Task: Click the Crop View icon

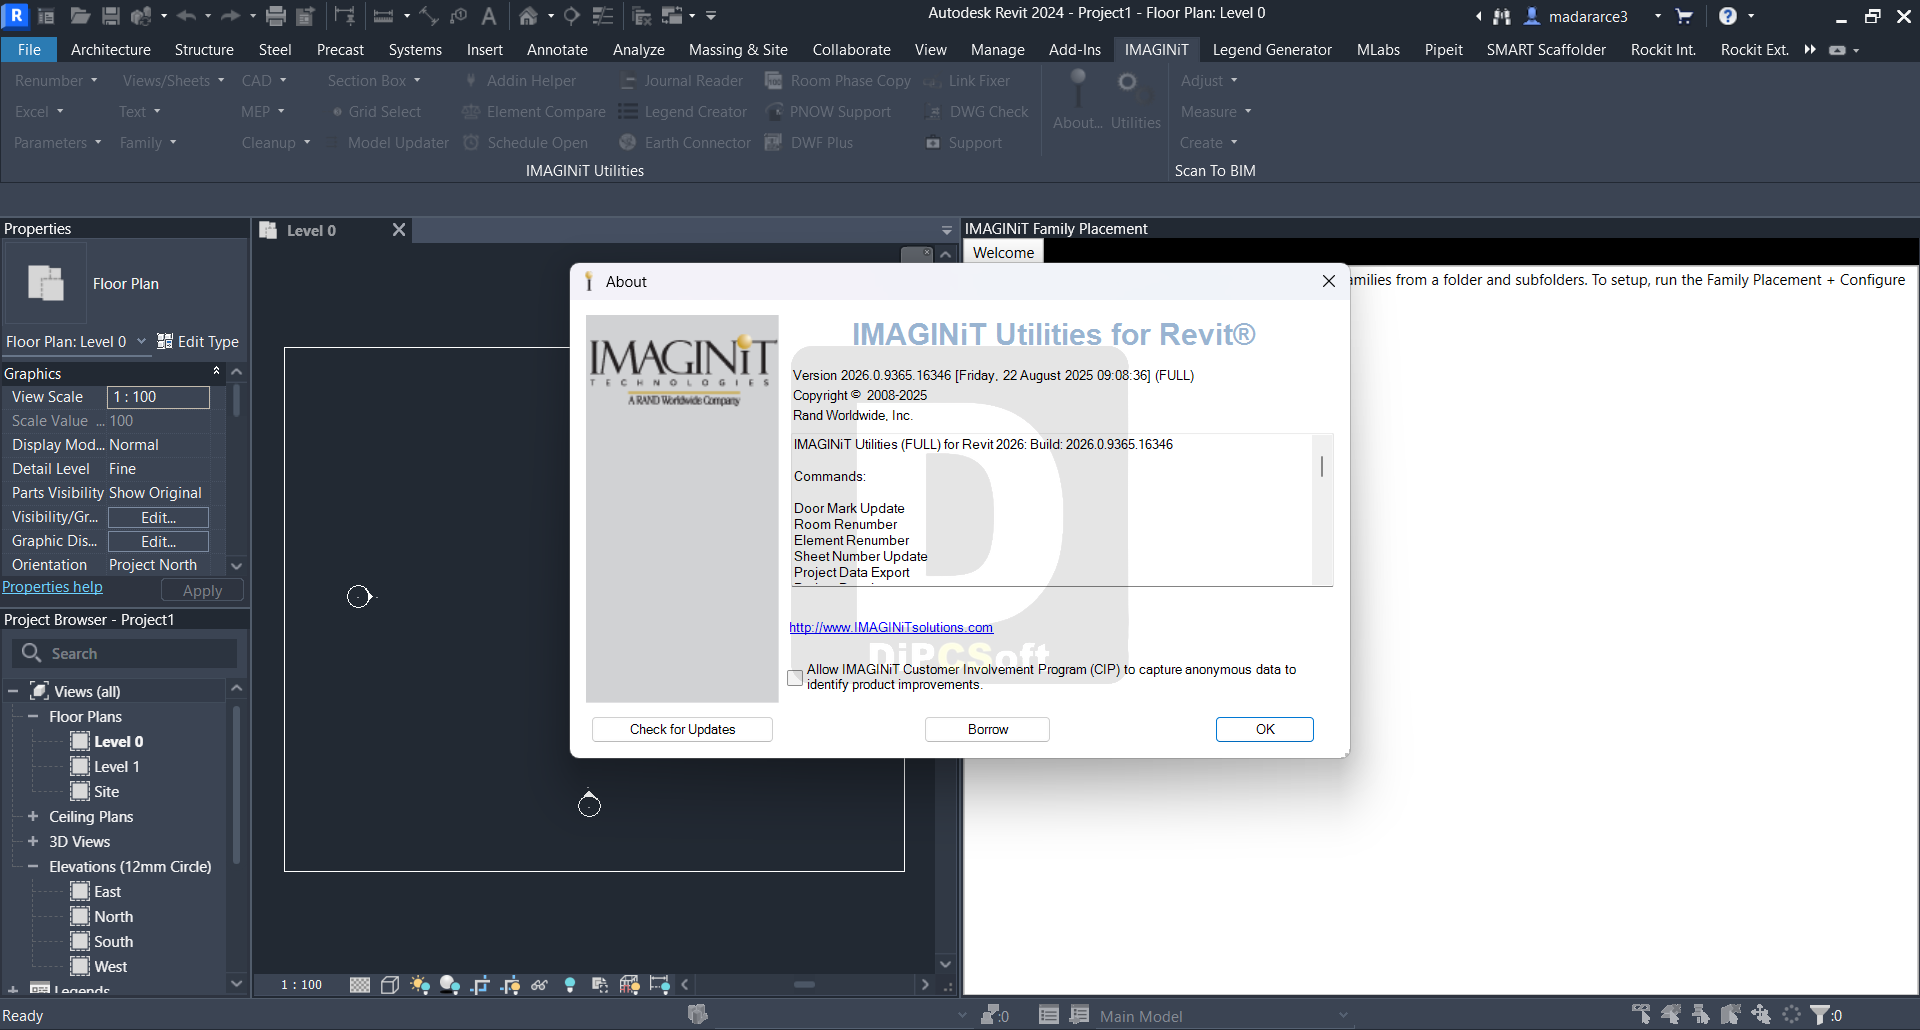Action: click(x=480, y=985)
